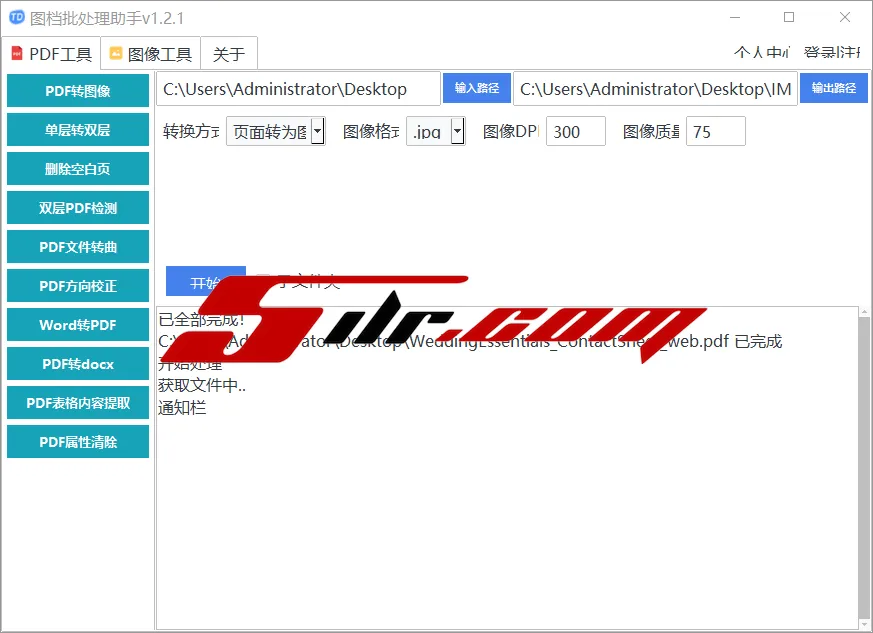Click the 登录/注册 link
873x633 pixels.
[832, 52]
